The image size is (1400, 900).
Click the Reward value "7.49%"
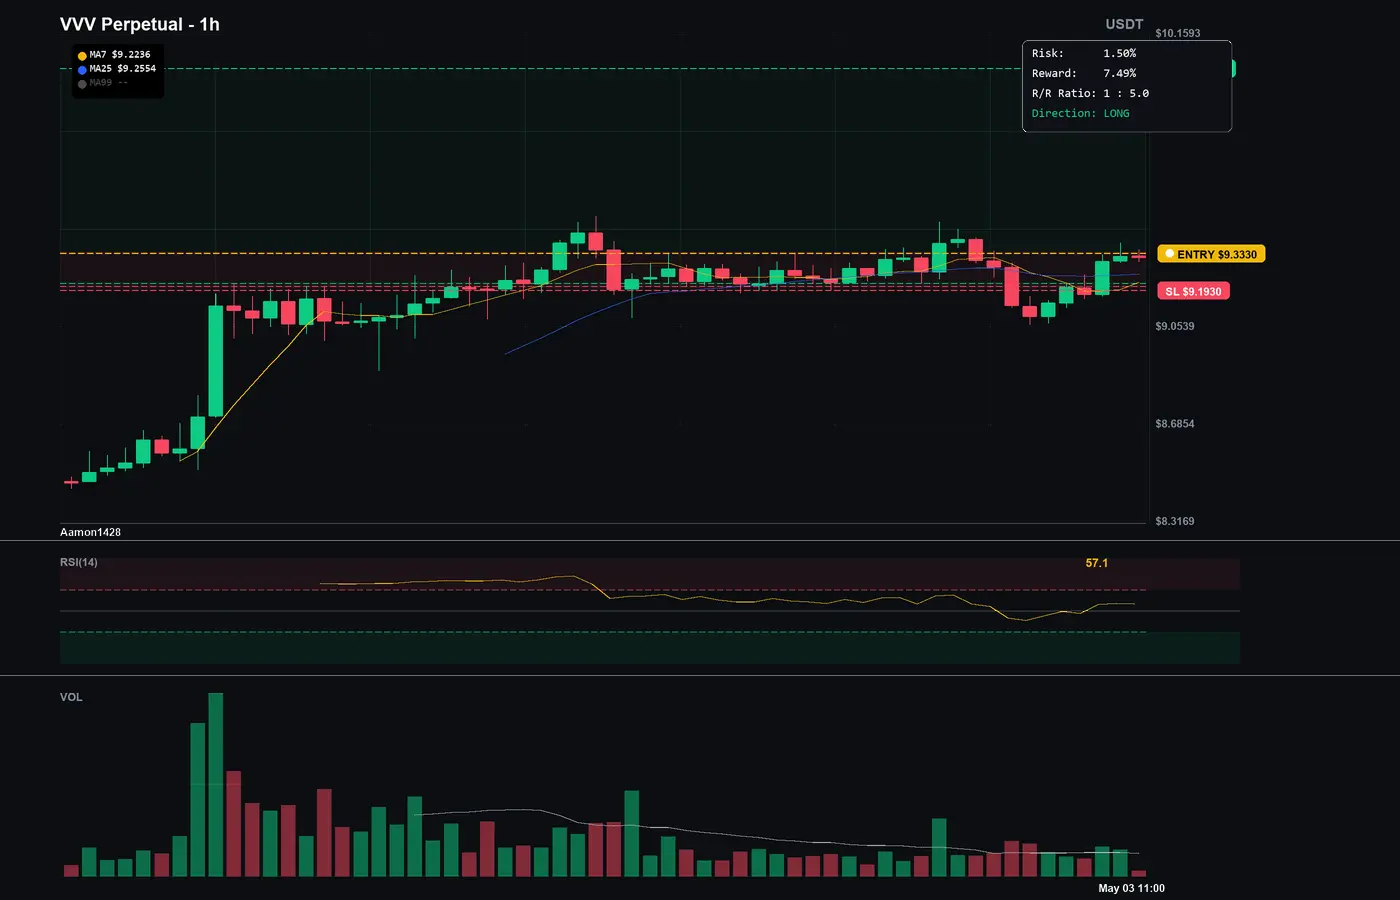click(1120, 73)
